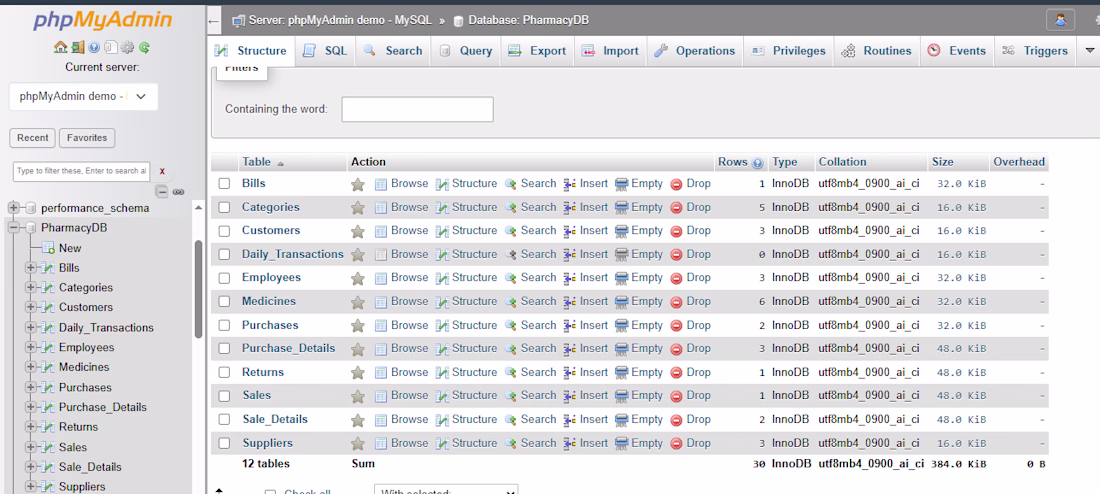Click the red X to clear filter

coord(162,171)
